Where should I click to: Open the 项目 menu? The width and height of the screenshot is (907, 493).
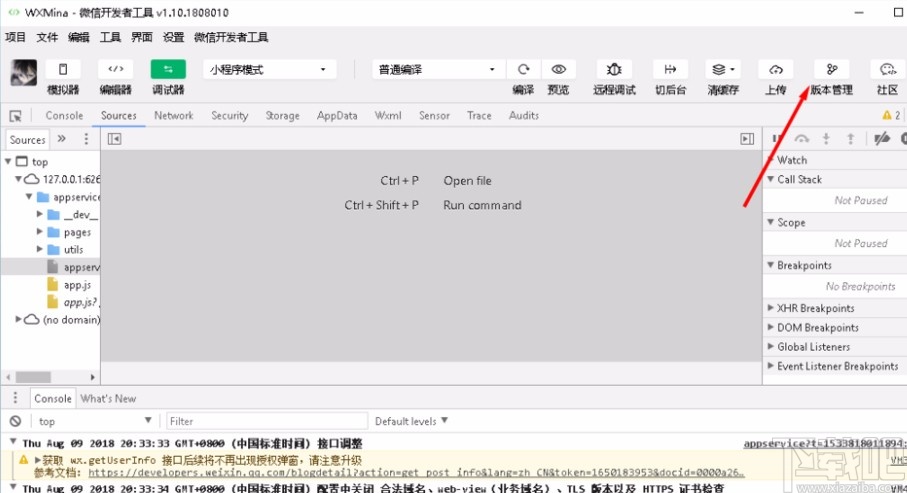click(x=16, y=38)
